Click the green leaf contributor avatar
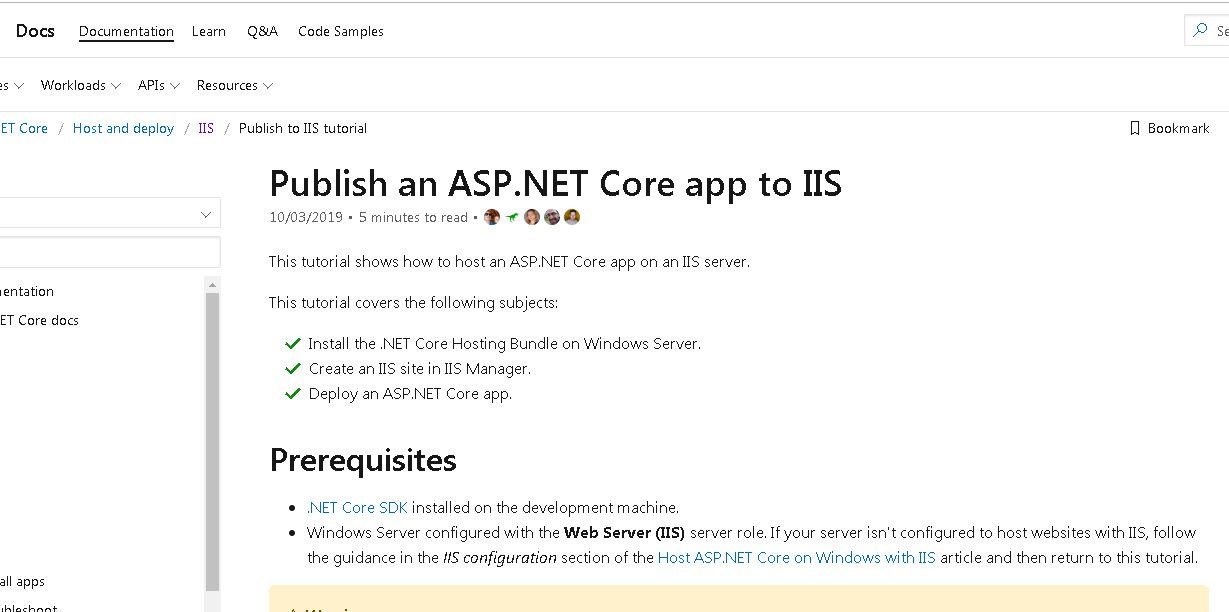 [511, 216]
